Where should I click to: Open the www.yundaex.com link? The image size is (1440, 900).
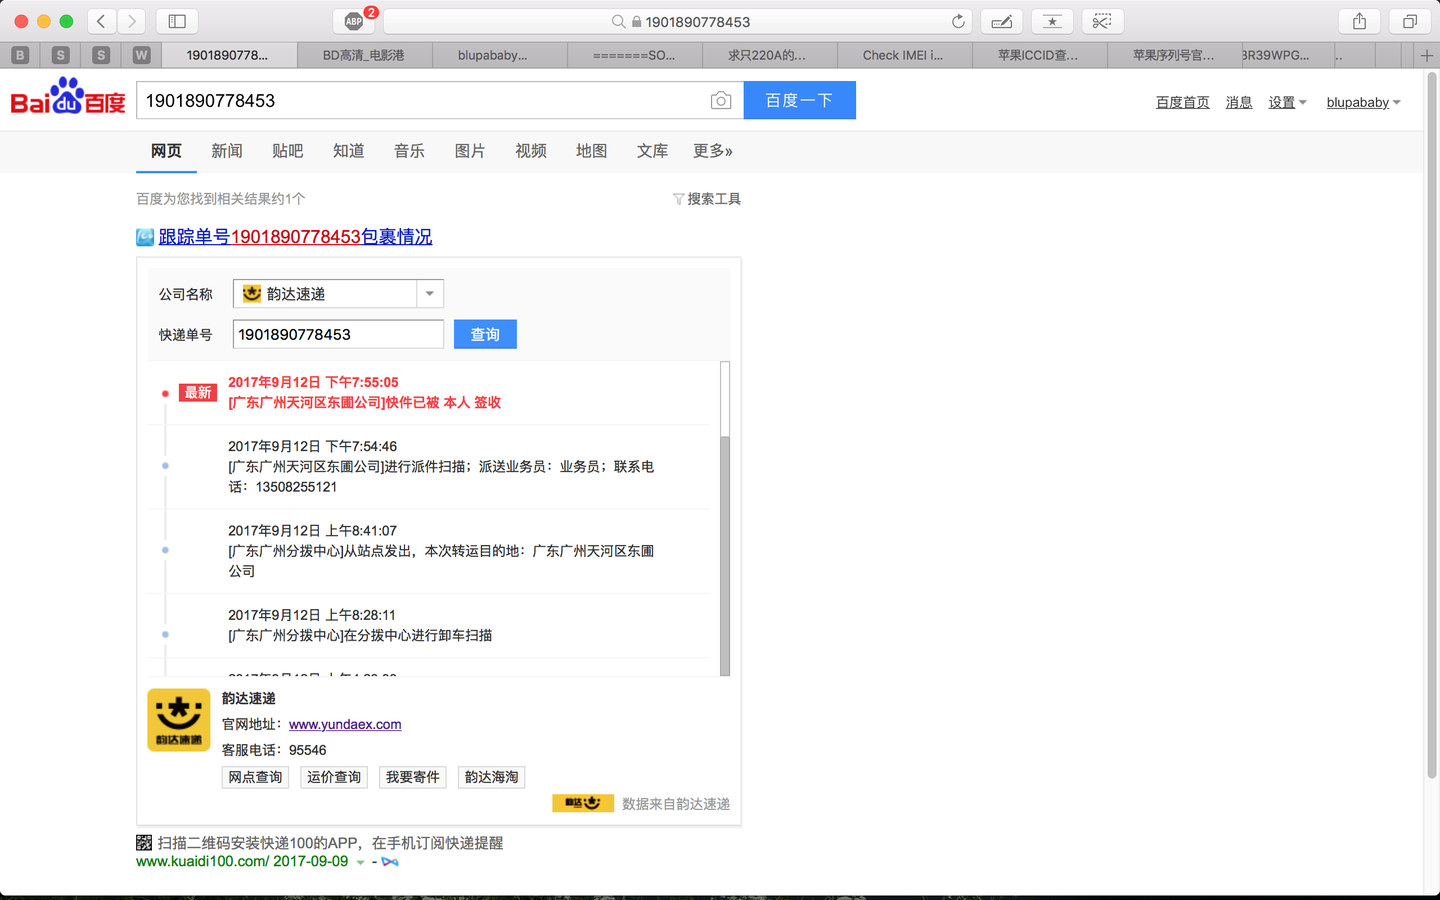(x=345, y=725)
